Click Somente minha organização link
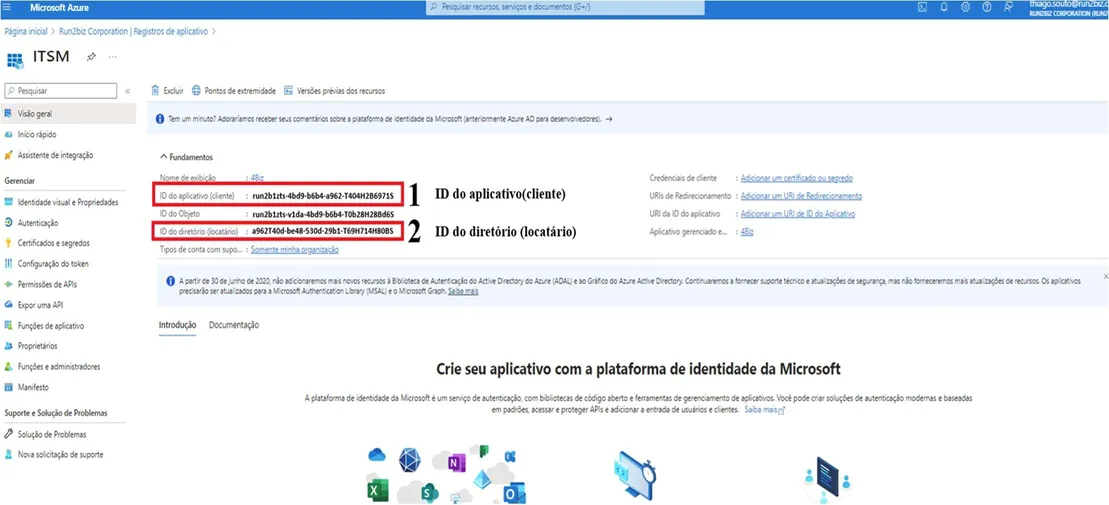The height and width of the screenshot is (505, 1109). [x=295, y=250]
